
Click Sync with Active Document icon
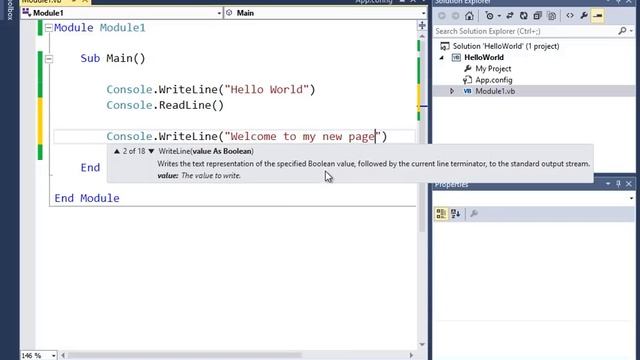click(x=510, y=16)
